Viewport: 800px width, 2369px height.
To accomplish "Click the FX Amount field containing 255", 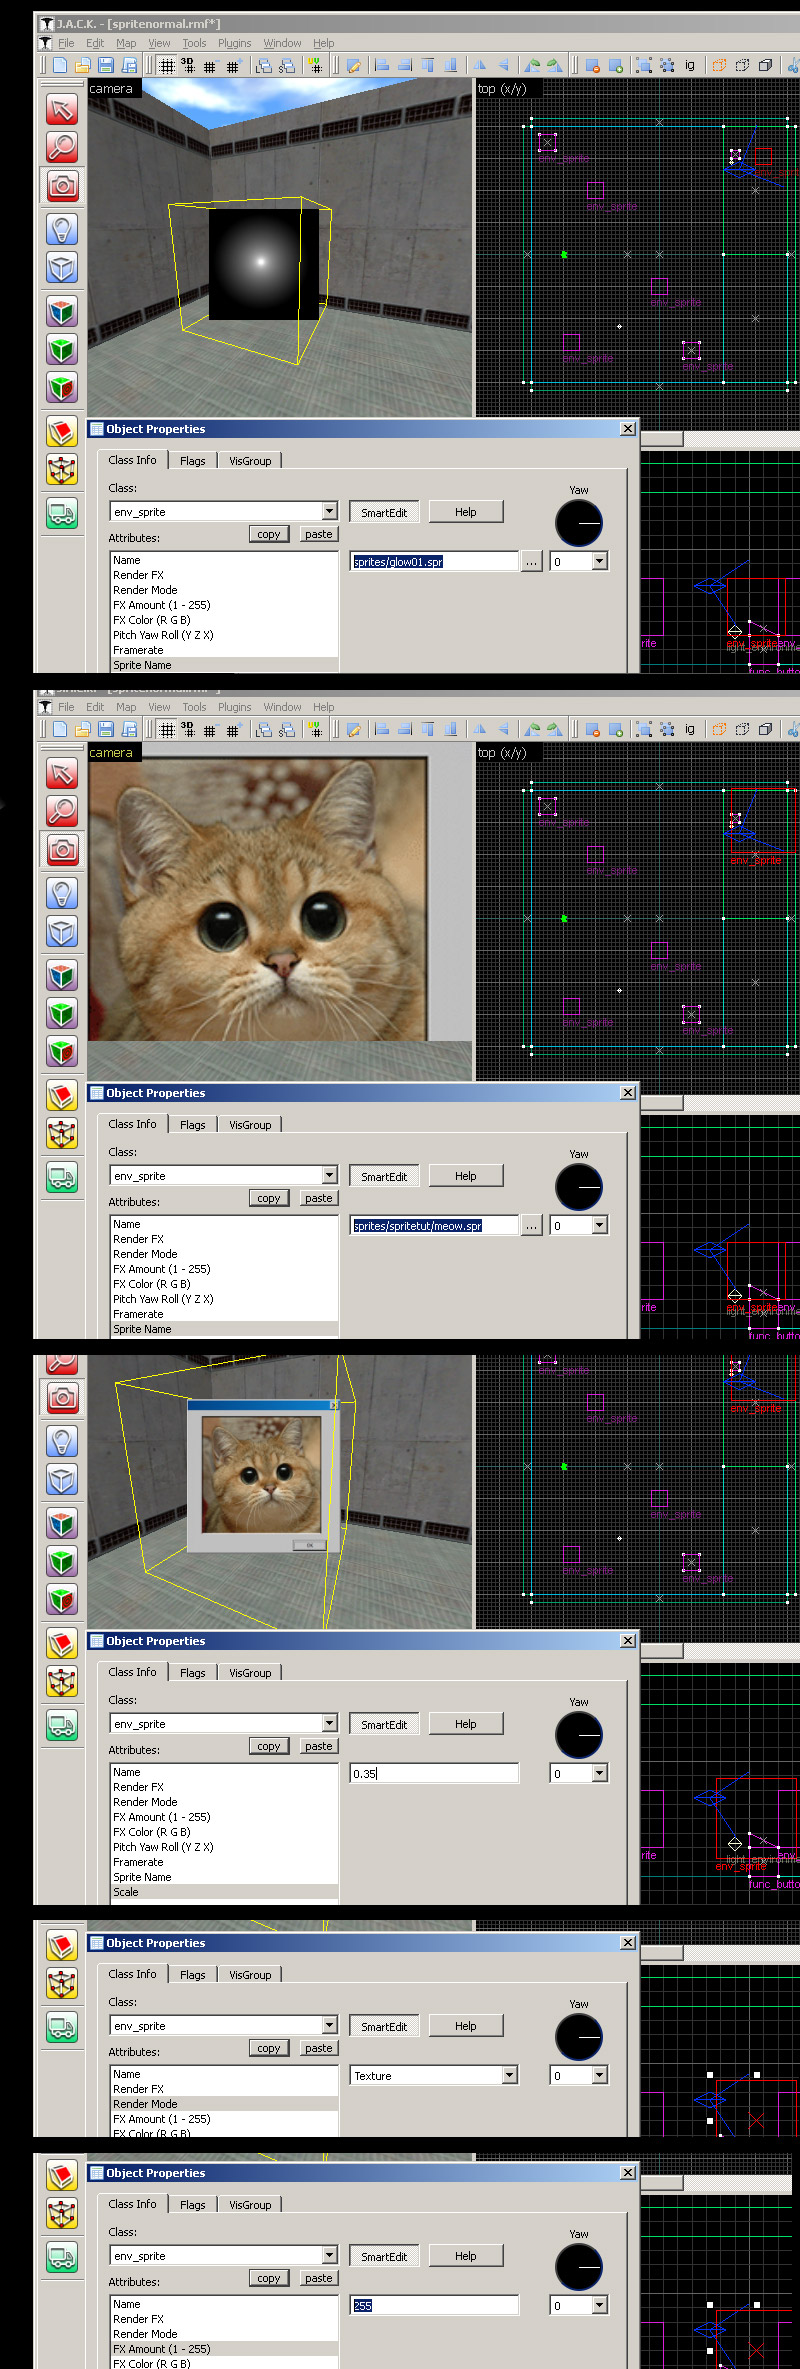I will 434,2306.
